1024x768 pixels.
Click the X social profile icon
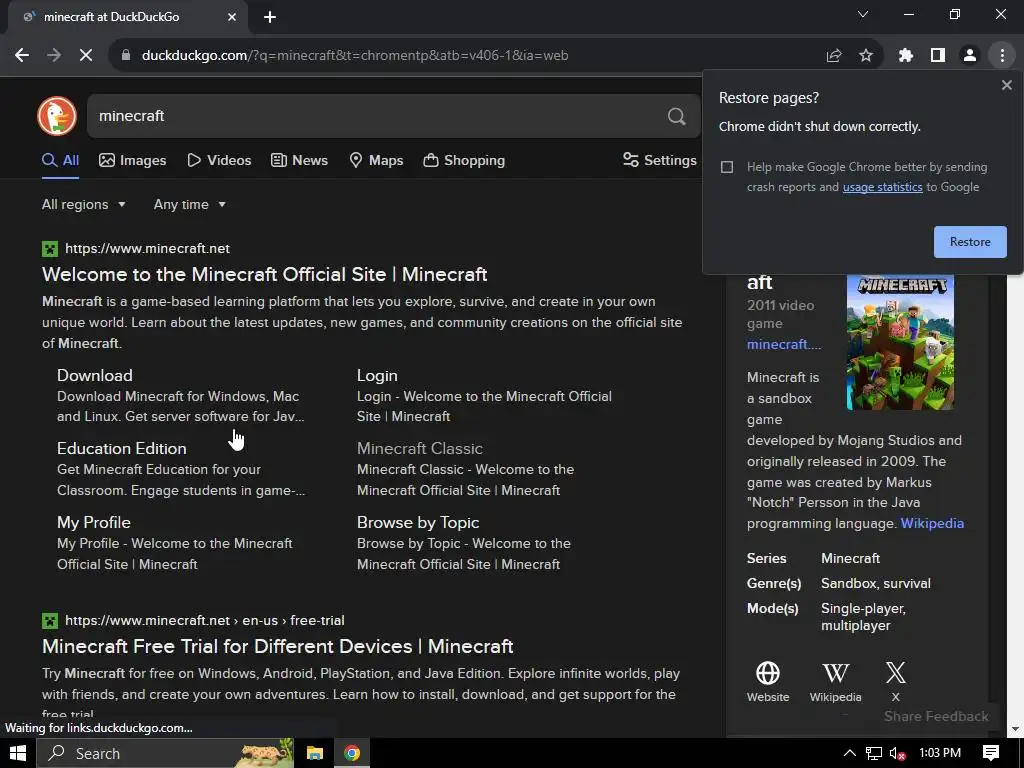(895, 673)
